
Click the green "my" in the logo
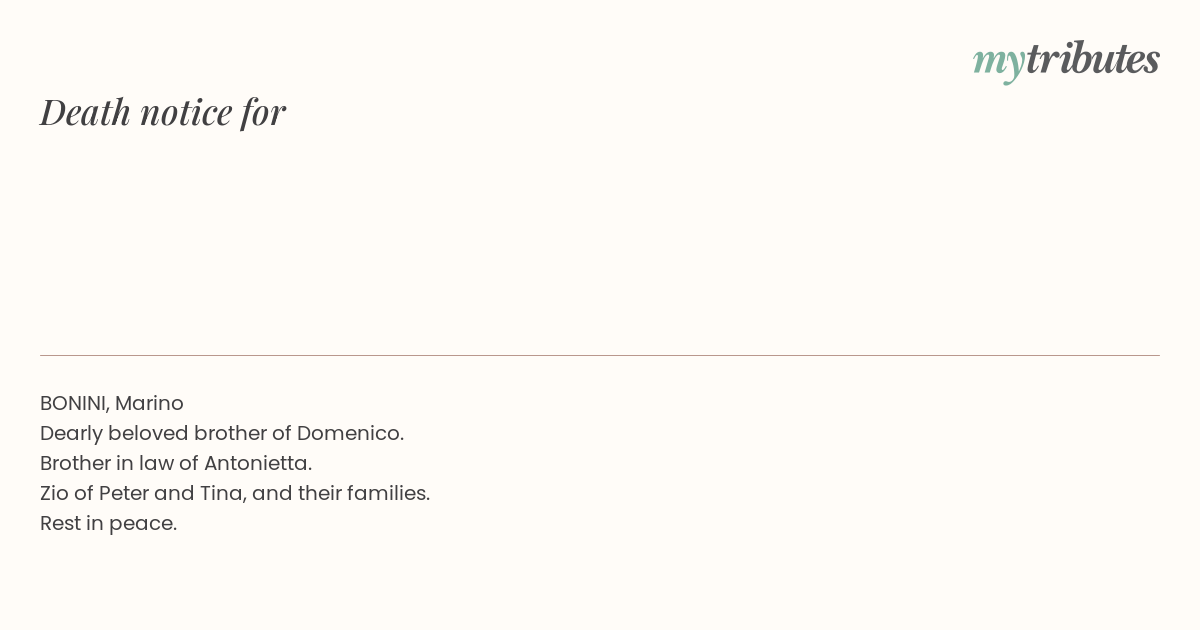(x=998, y=63)
